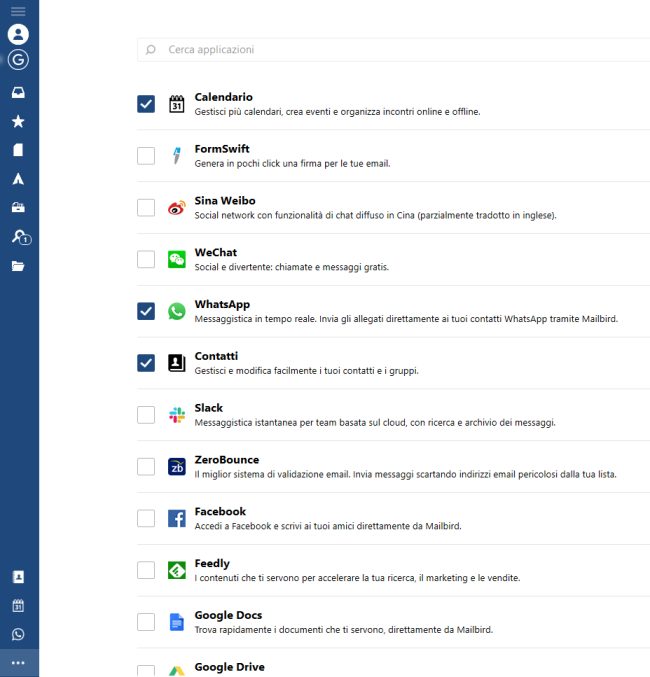Select the 'Feedly' title text
Image resolution: width=650 pixels, height=677 pixels.
point(212,564)
